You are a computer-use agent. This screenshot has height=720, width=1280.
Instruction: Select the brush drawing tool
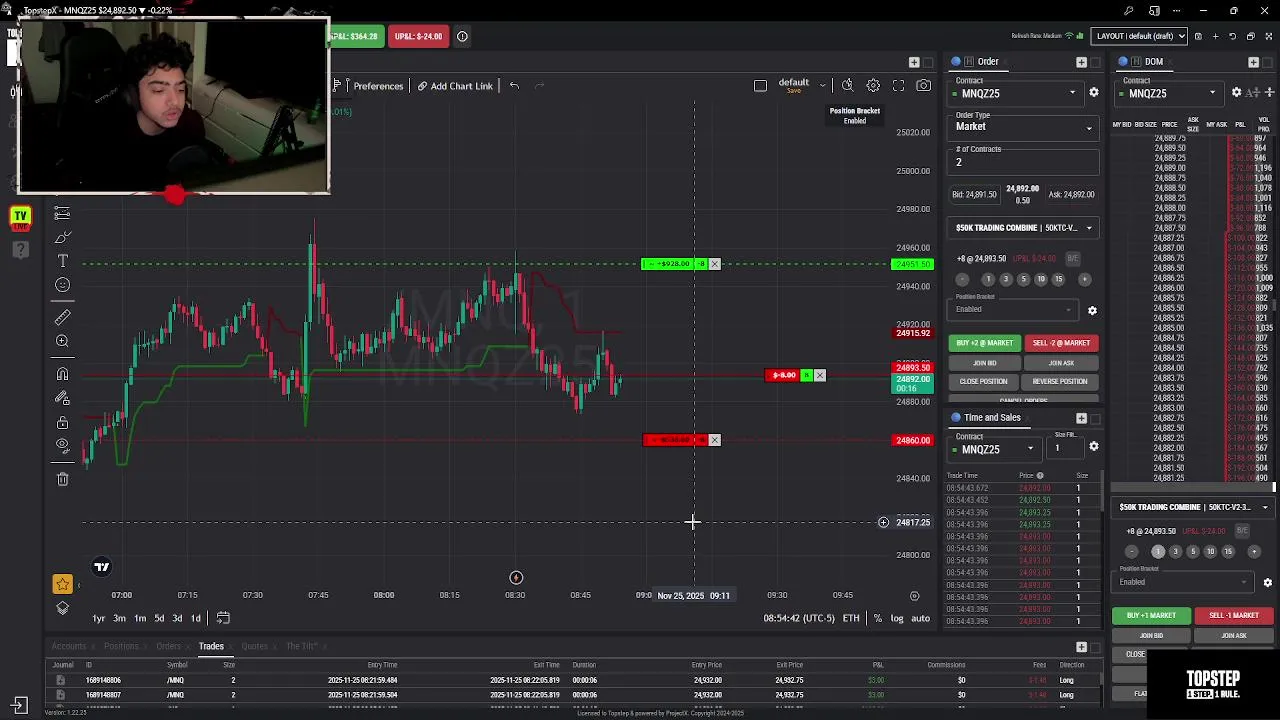[x=62, y=237]
